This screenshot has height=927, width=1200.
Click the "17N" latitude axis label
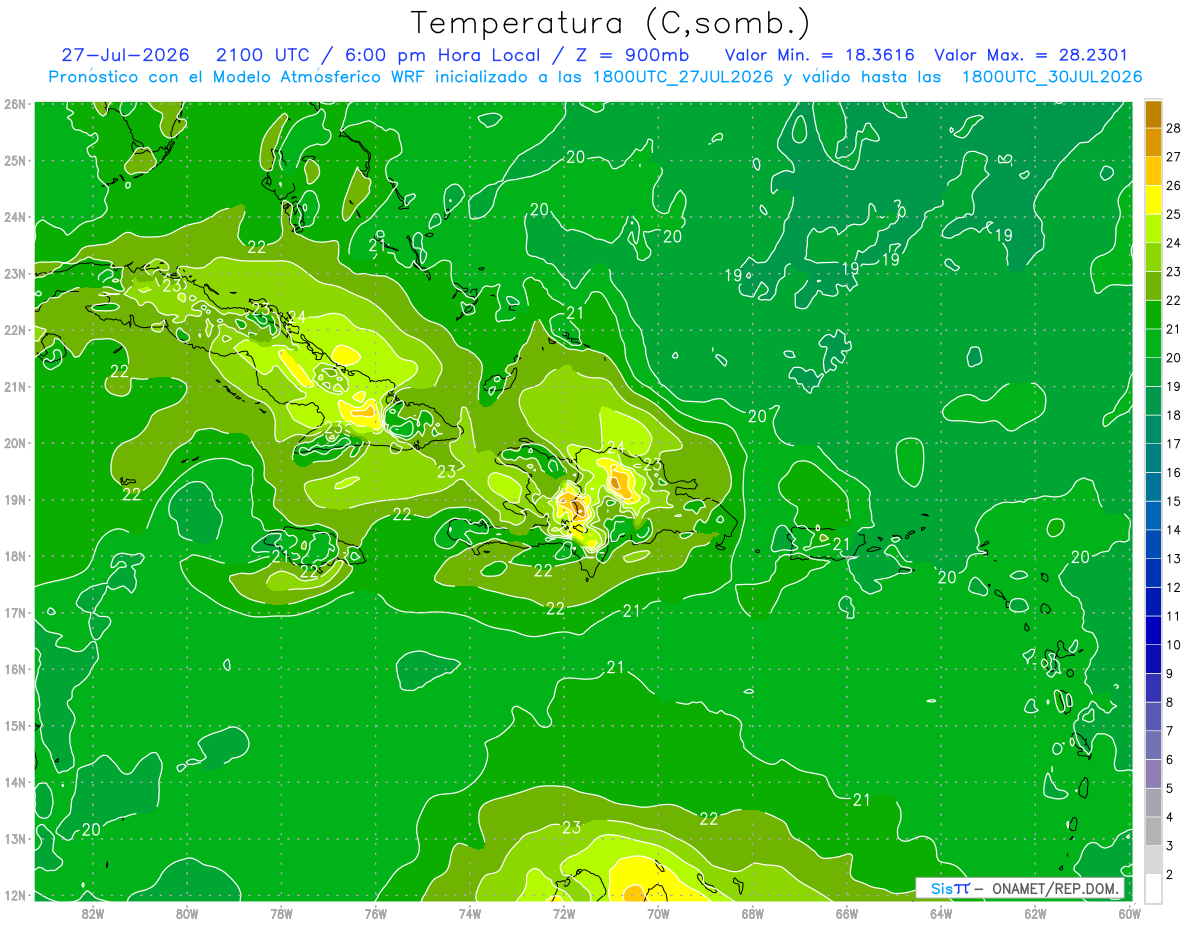[15, 612]
